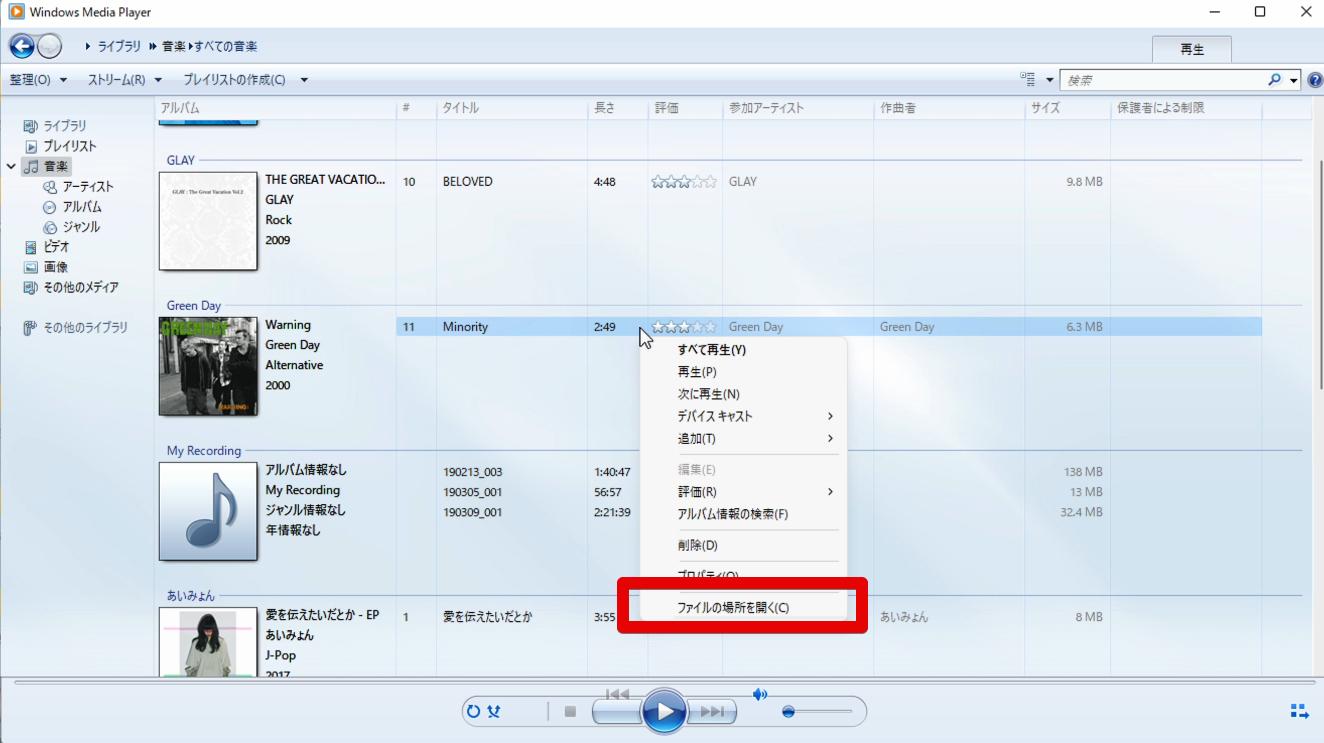Open the 画像 pictures library
This screenshot has width=1324, height=743.
point(55,267)
